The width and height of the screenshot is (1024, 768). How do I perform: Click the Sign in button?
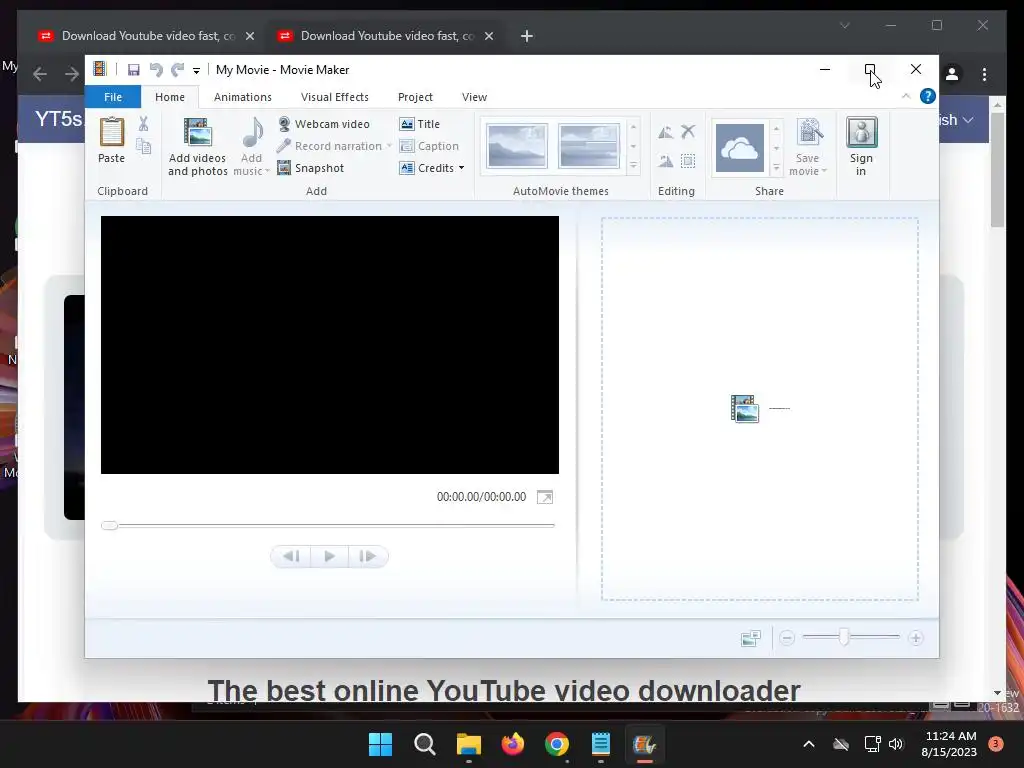tap(861, 146)
